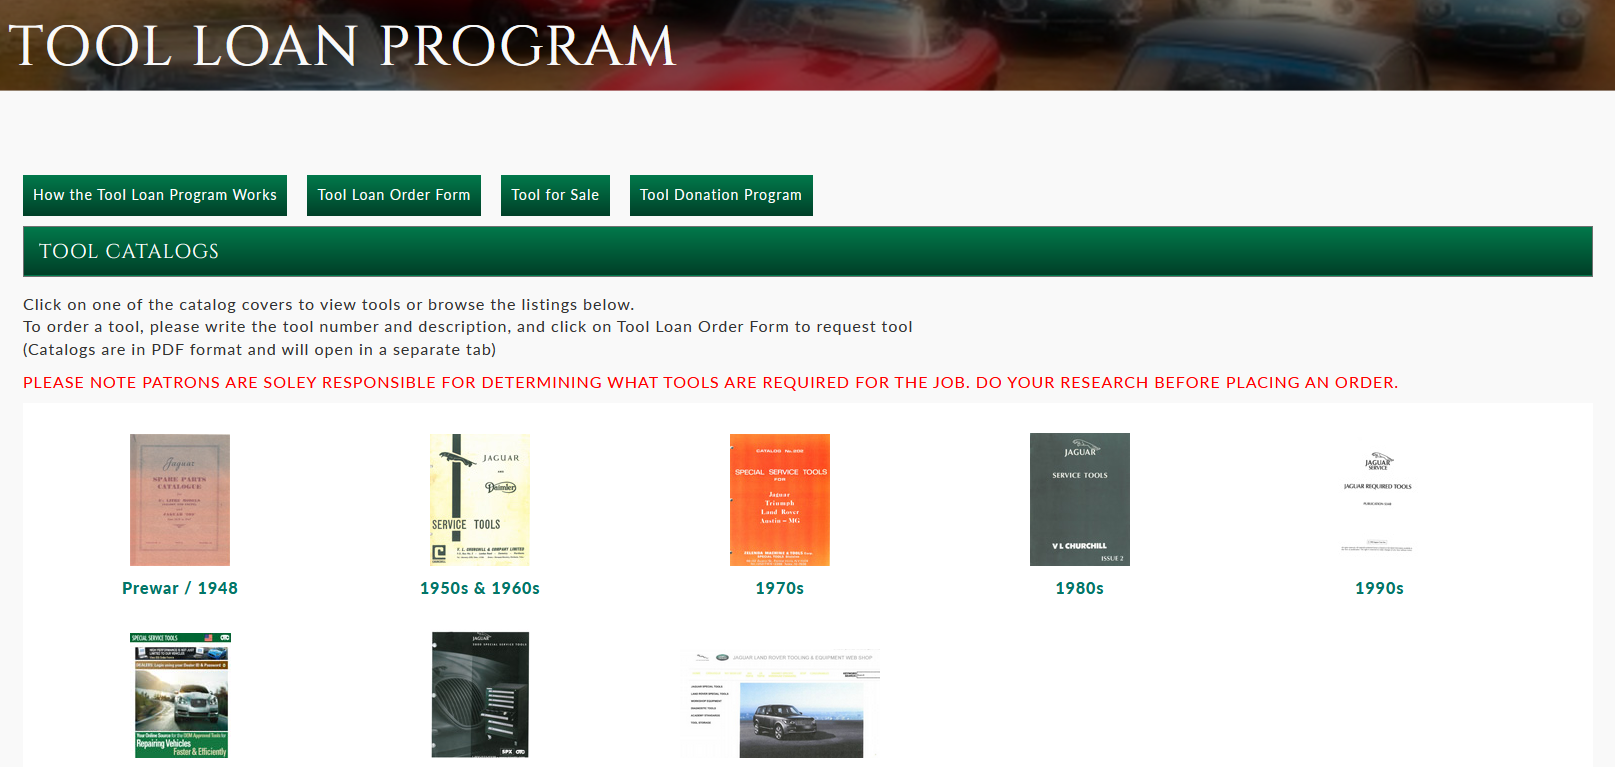This screenshot has height=767, width=1615.
Task: Click the Tool Loan Program page title
Action: pos(342,46)
